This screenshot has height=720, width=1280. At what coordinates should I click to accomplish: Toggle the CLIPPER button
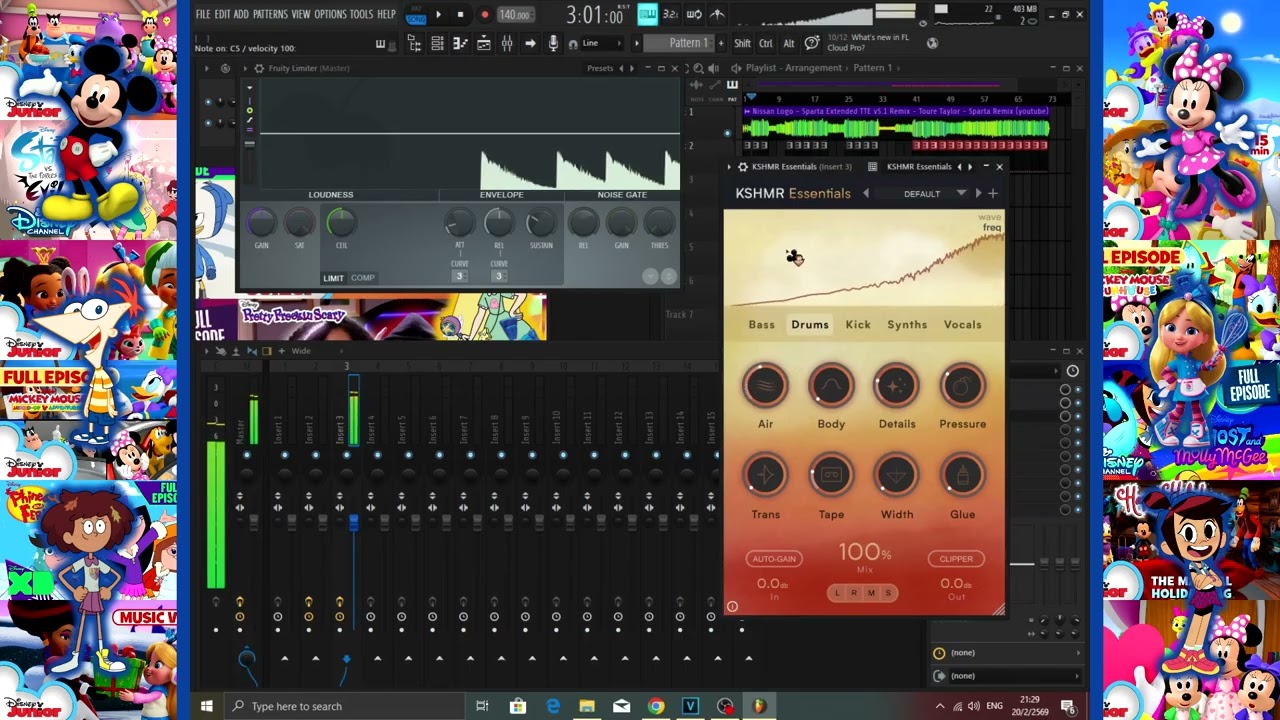pos(956,559)
